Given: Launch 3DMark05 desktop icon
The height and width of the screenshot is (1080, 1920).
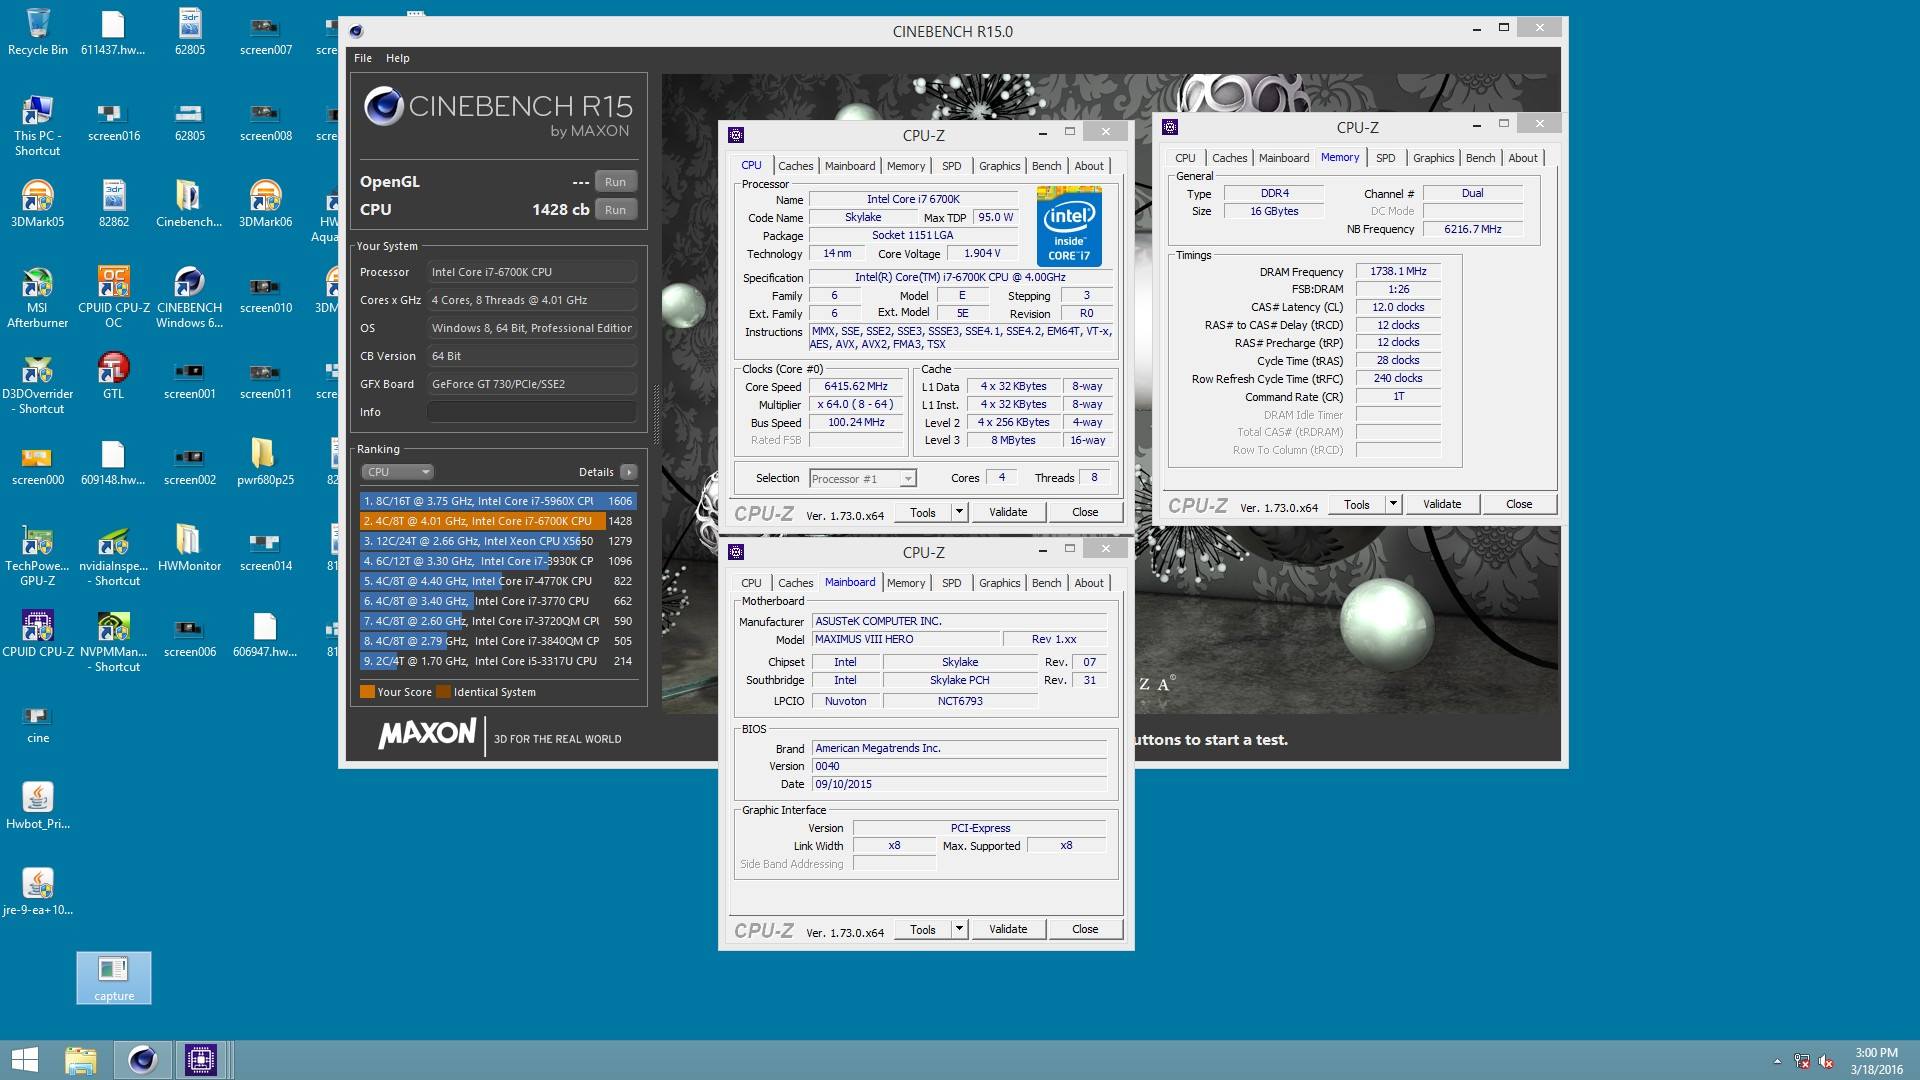Looking at the screenshot, I should click(38, 203).
